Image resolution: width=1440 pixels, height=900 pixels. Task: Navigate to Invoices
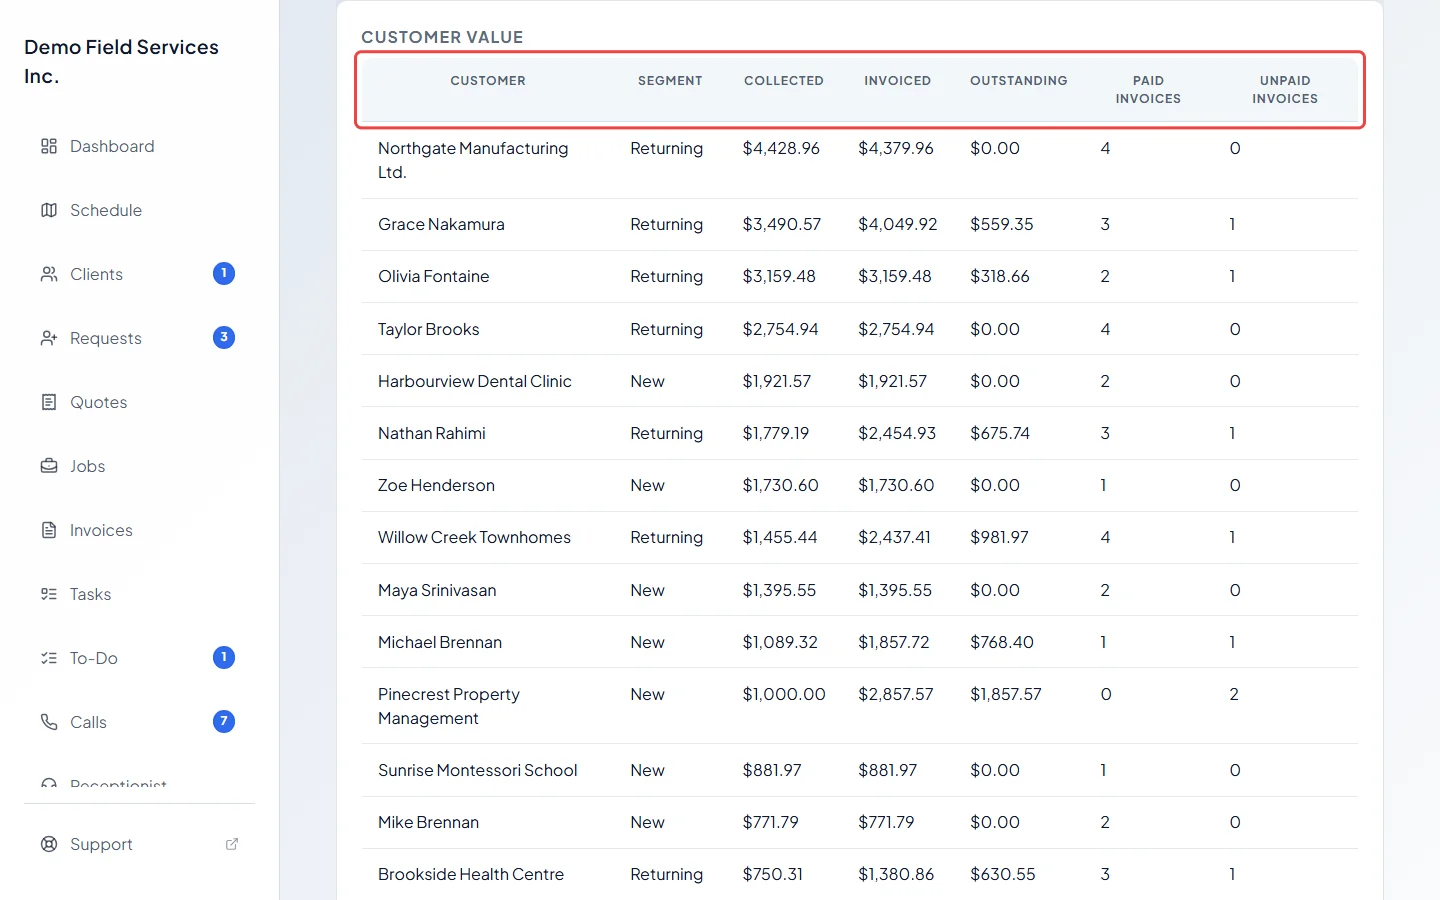pyautogui.click(x=140, y=530)
